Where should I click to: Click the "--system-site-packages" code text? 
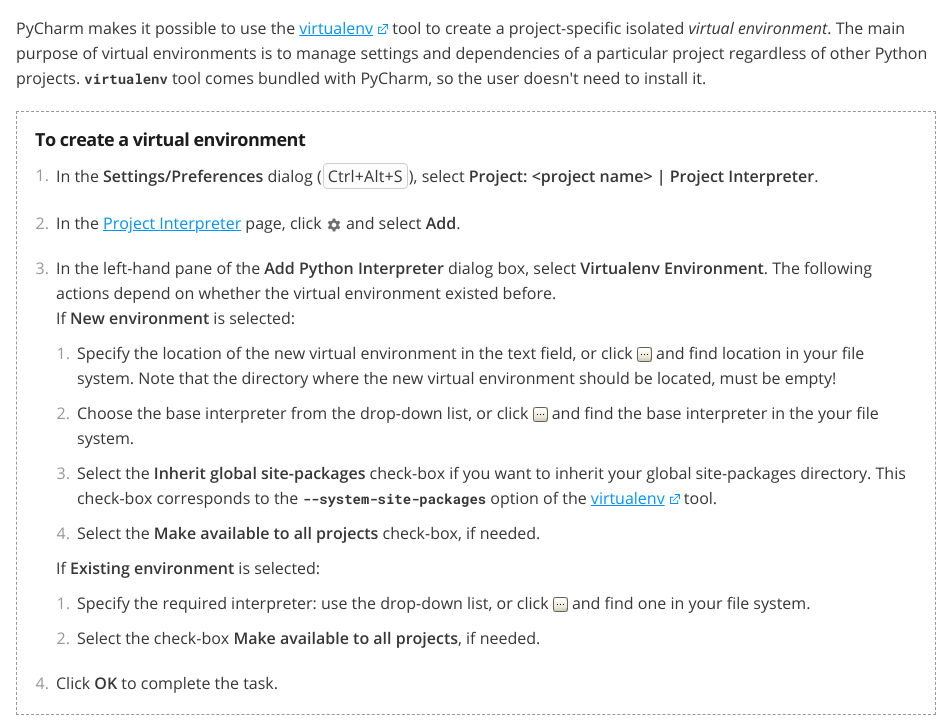[x=394, y=499]
